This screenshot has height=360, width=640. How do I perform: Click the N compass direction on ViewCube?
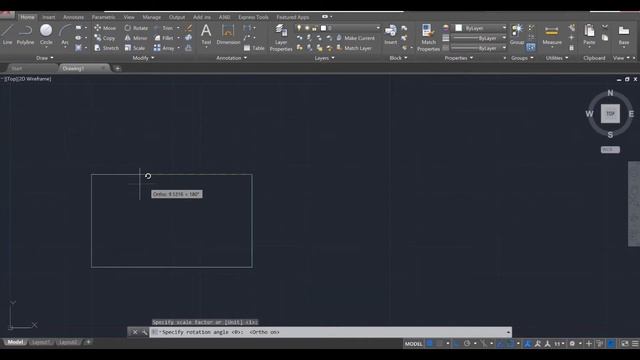pos(610,93)
